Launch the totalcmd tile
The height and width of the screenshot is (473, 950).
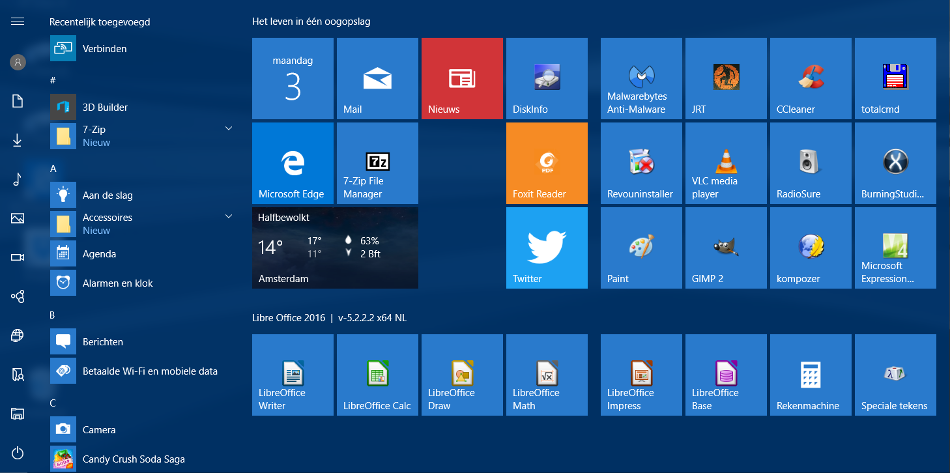[895, 78]
